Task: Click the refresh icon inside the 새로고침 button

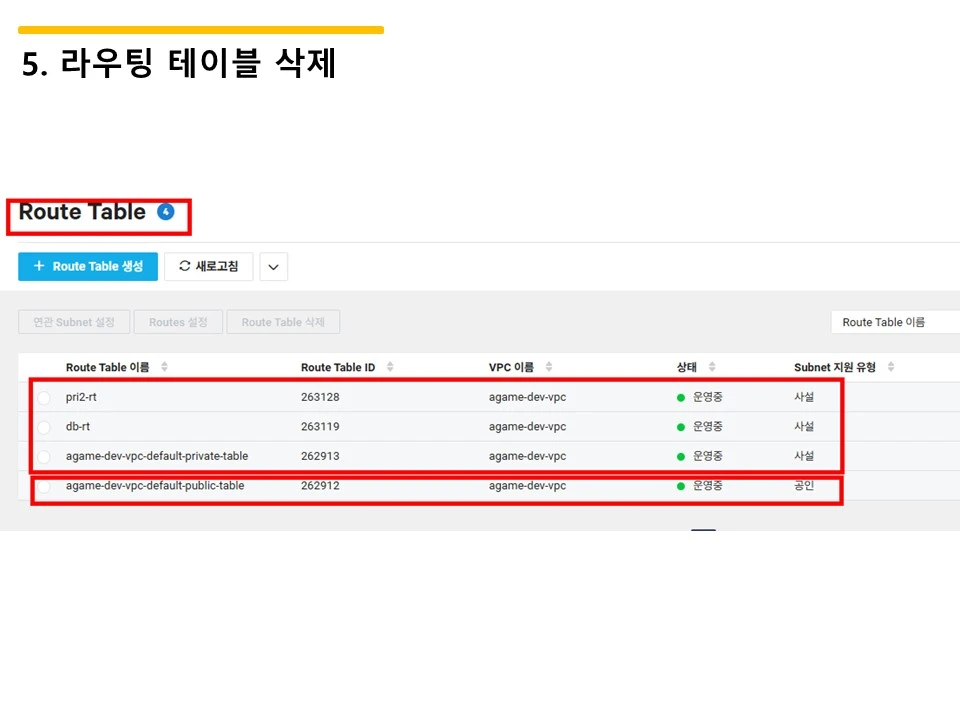Action: click(x=183, y=266)
